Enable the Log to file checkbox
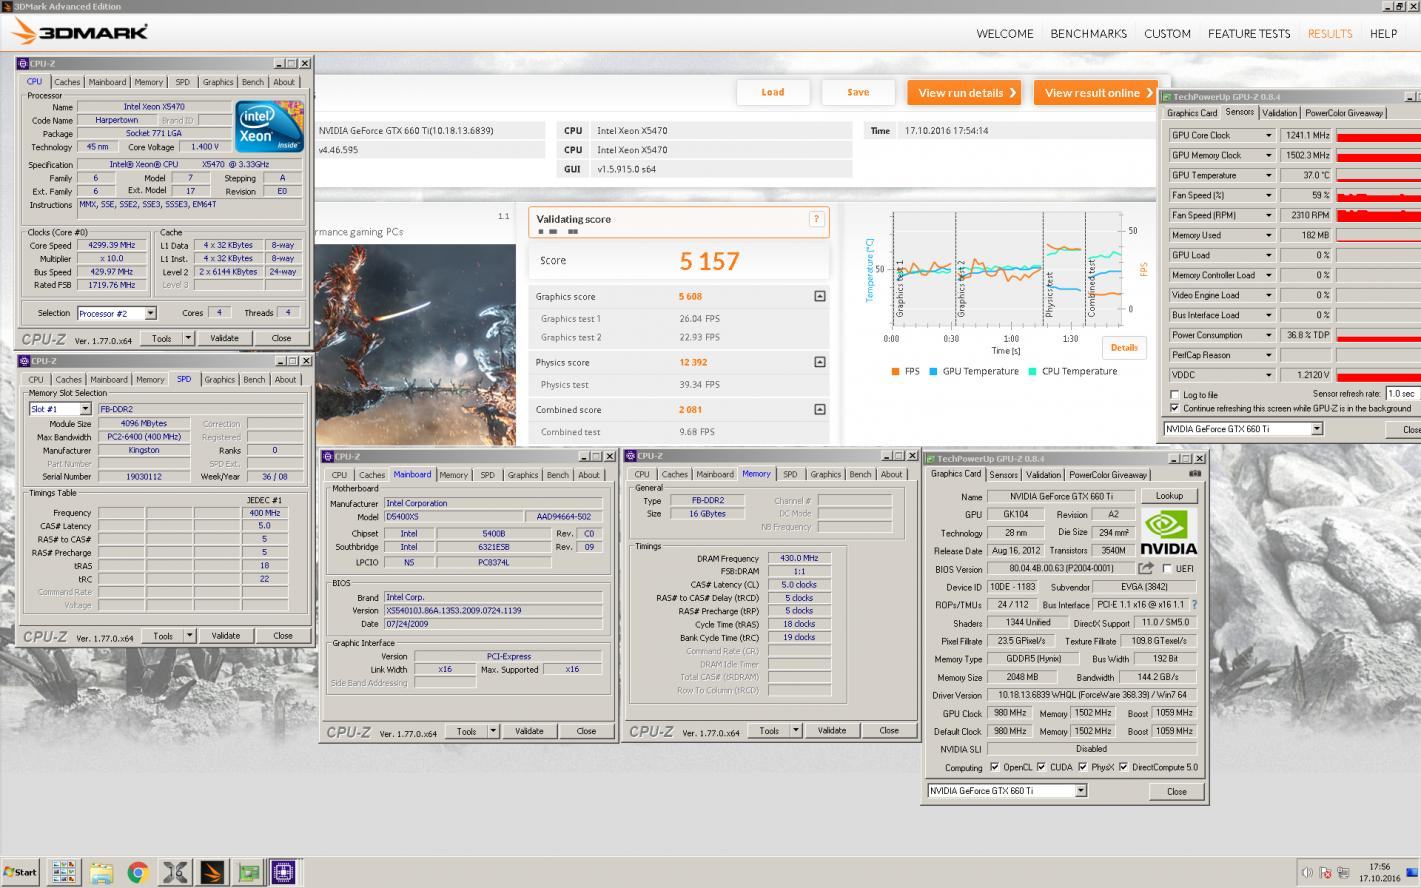This screenshot has height=888, width=1421. (x=1175, y=395)
